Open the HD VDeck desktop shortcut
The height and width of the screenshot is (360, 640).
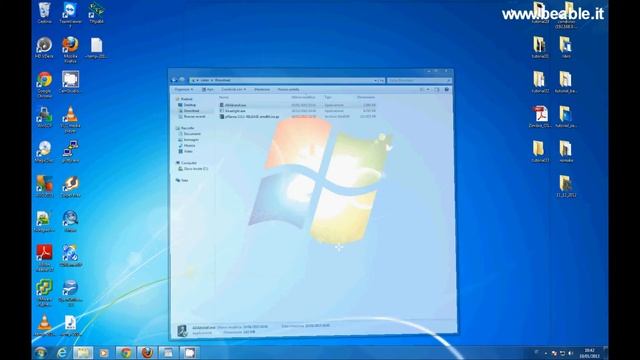(44, 47)
